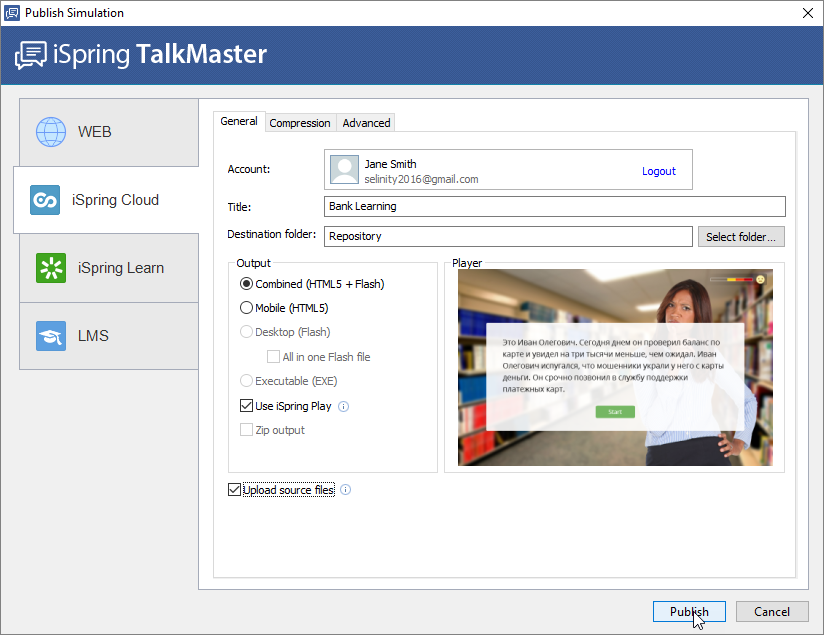Click the Publish button
824x635 pixels.
pyautogui.click(x=689, y=611)
